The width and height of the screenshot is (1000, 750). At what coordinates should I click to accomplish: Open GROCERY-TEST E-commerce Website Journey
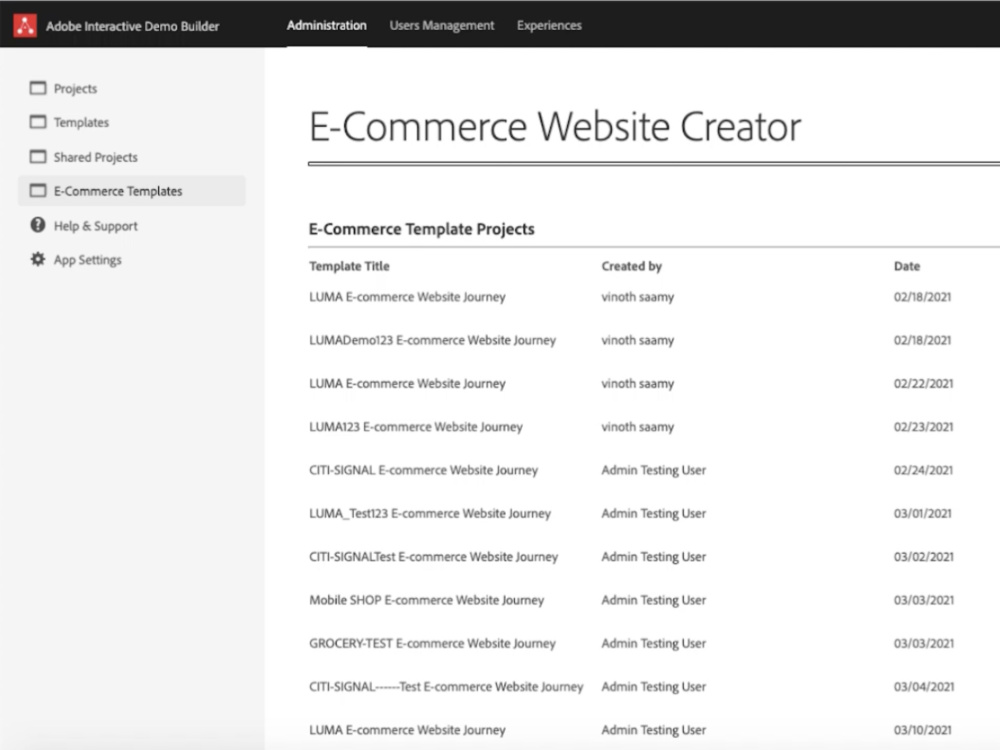click(432, 643)
